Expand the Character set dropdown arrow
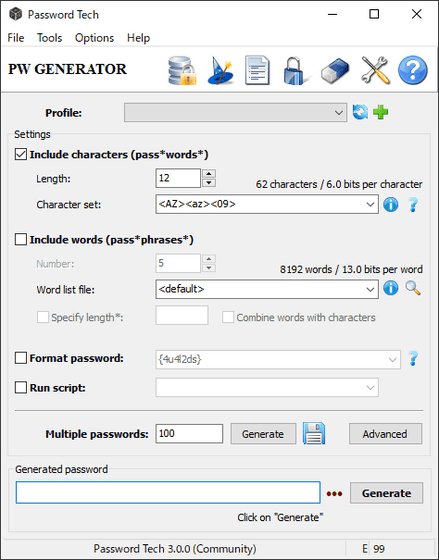Image resolution: width=439 pixels, height=560 pixels. [370, 204]
